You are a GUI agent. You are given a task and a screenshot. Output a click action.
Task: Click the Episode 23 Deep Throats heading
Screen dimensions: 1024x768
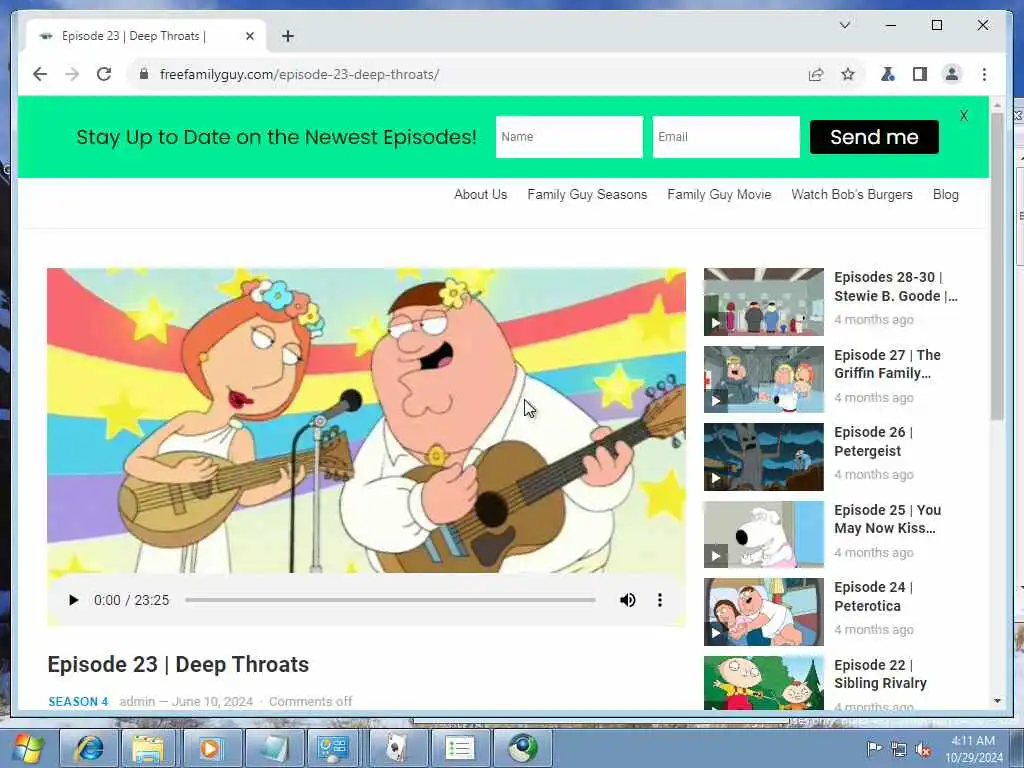click(x=178, y=664)
